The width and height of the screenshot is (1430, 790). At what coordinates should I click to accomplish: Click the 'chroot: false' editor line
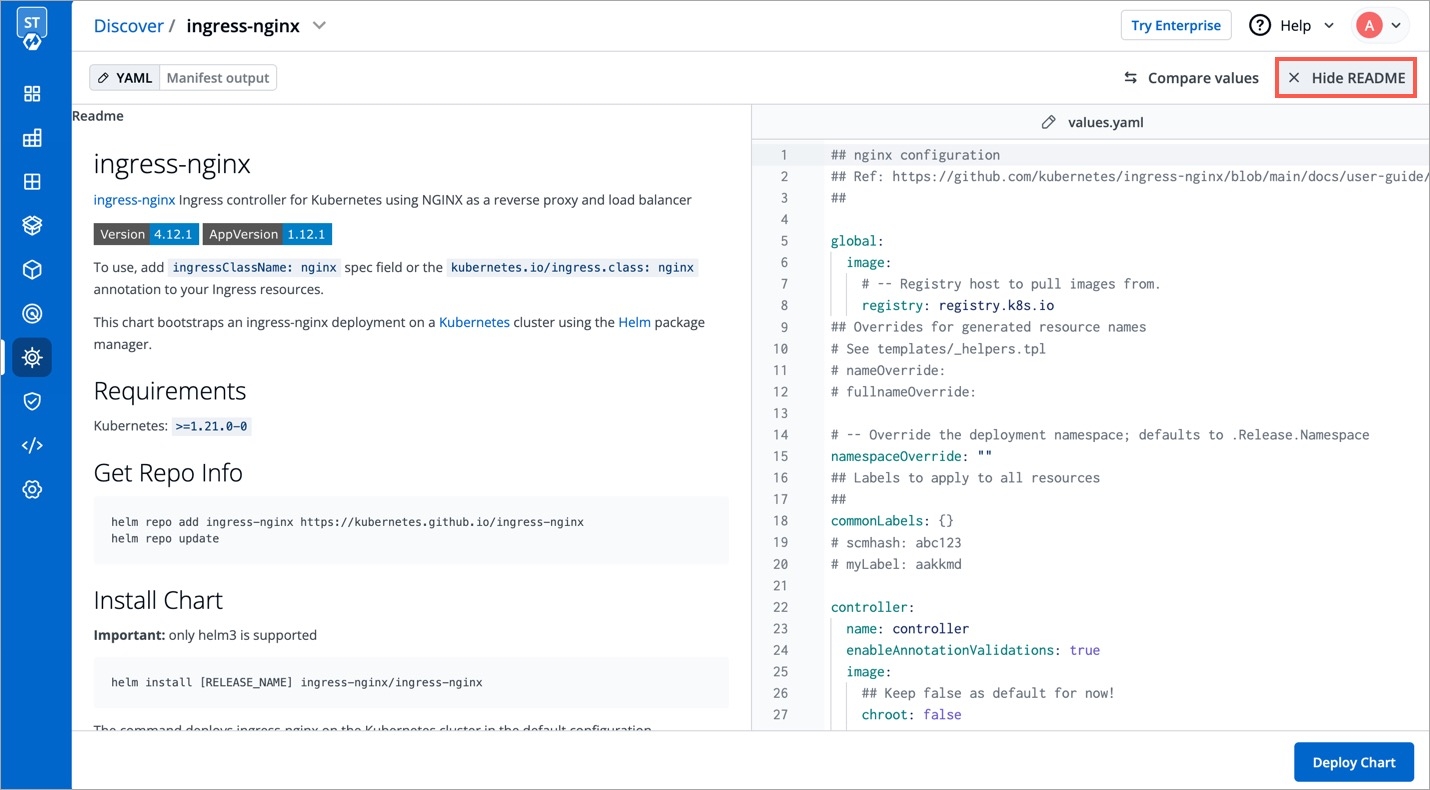911,715
